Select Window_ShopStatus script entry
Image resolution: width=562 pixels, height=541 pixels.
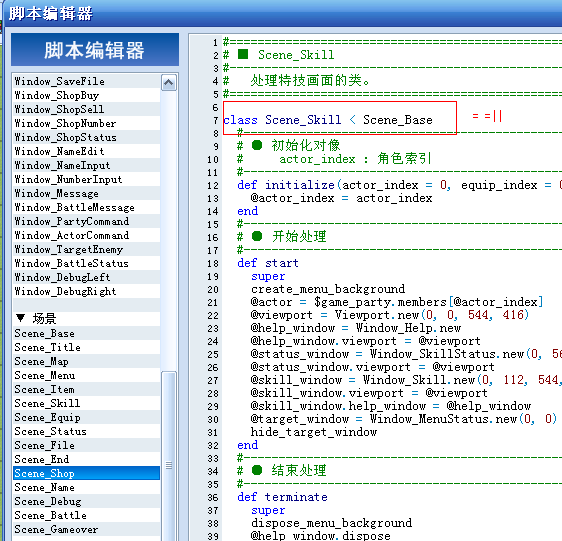click(86, 137)
